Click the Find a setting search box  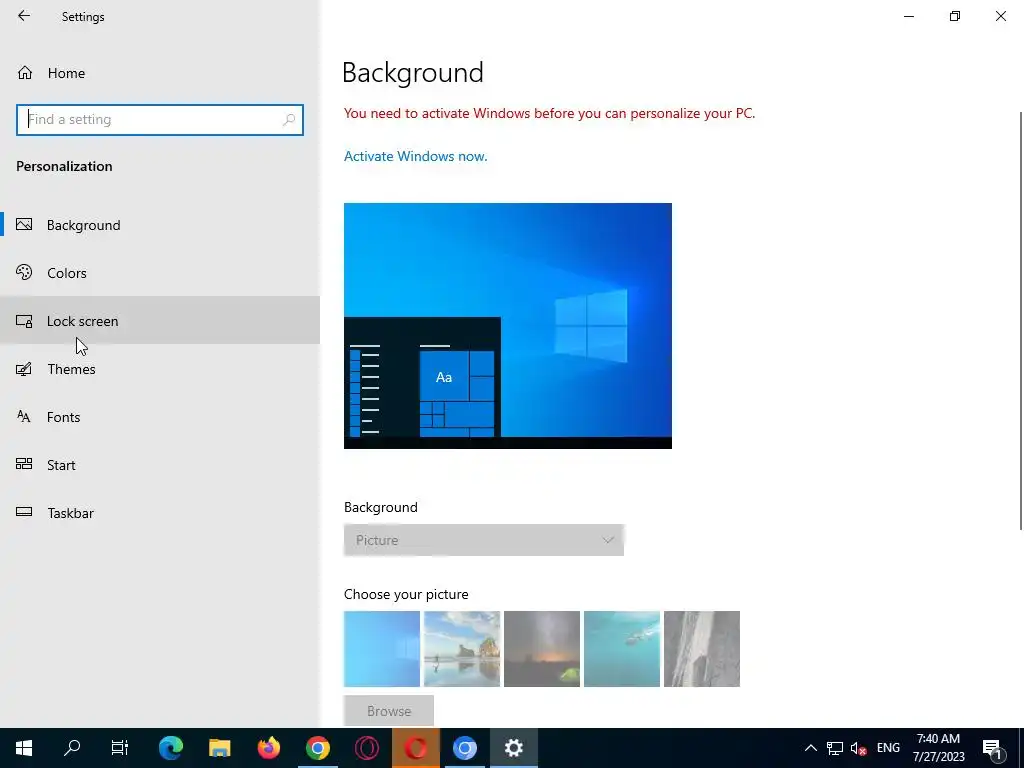pos(160,120)
